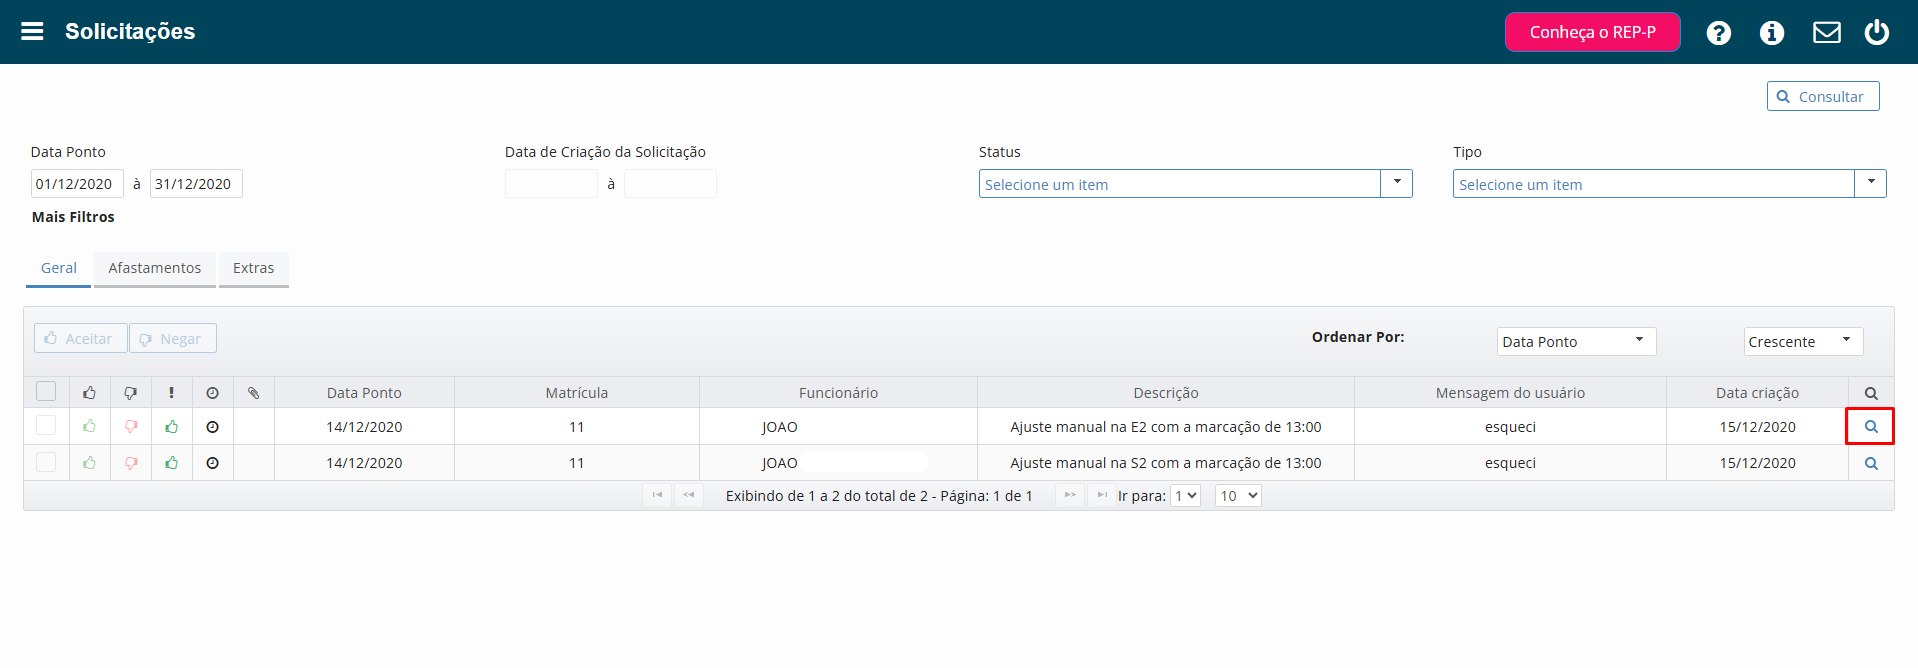Focus the first Data de Criação date field
Image resolution: width=1918 pixels, height=668 pixels.
coord(551,184)
